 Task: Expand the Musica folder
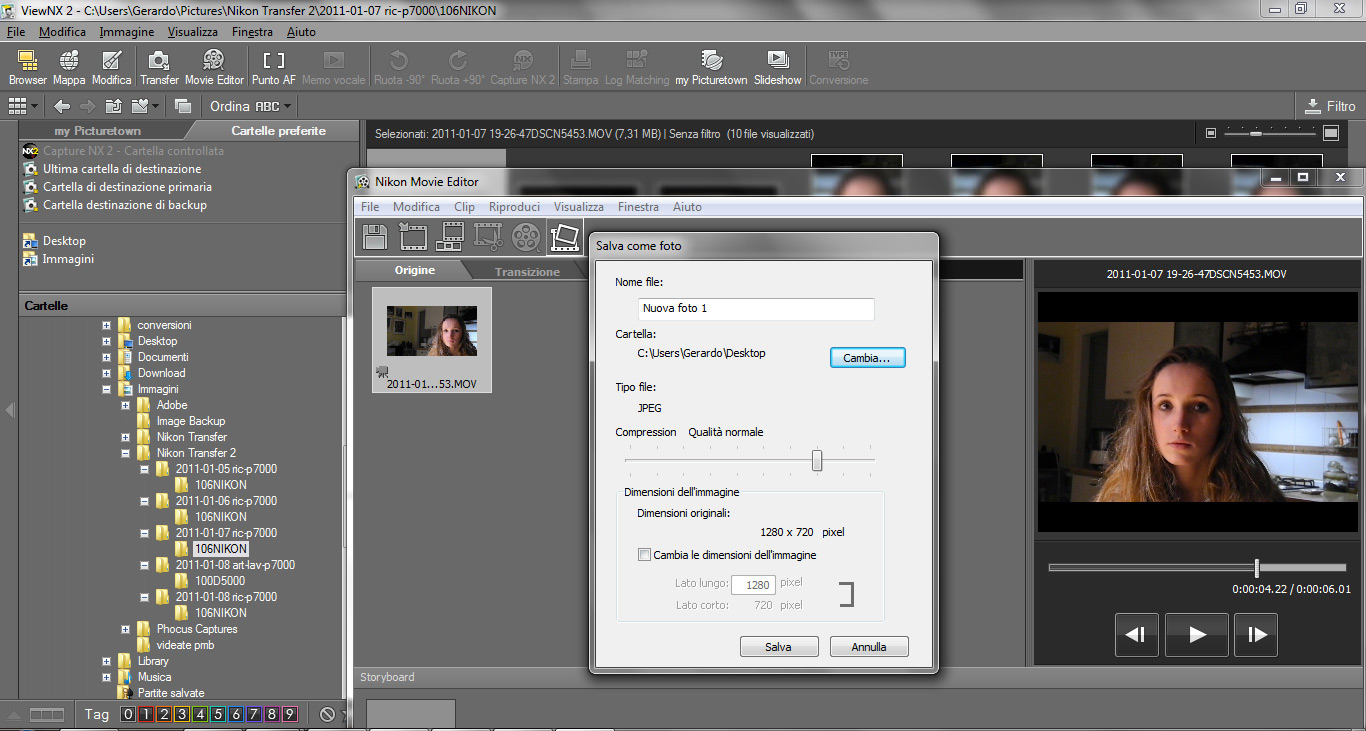coord(107,677)
